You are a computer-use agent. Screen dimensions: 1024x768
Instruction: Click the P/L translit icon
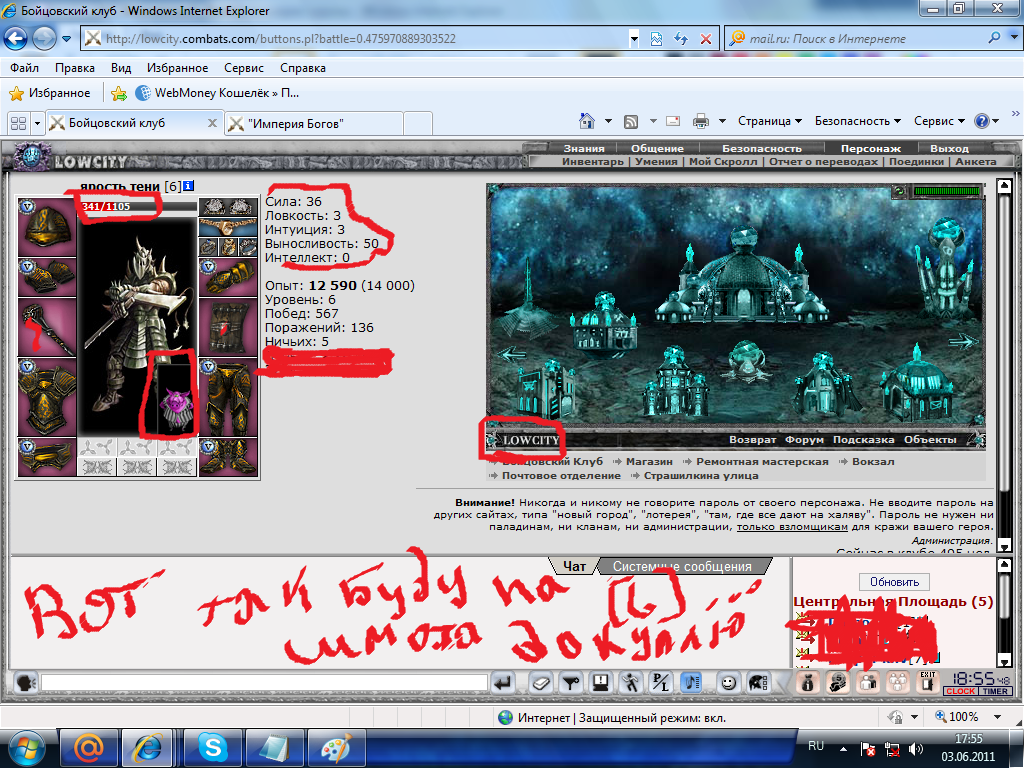click(x=661, y=683)
